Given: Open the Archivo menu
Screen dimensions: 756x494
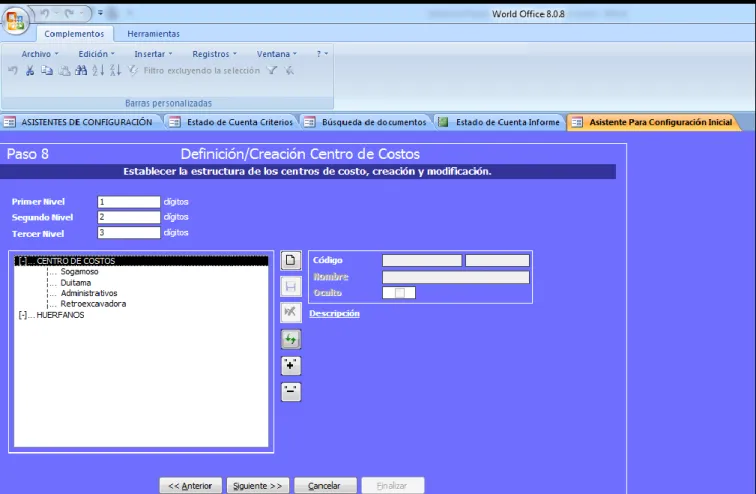Looking at the screenshot, I should pos(40,54).
